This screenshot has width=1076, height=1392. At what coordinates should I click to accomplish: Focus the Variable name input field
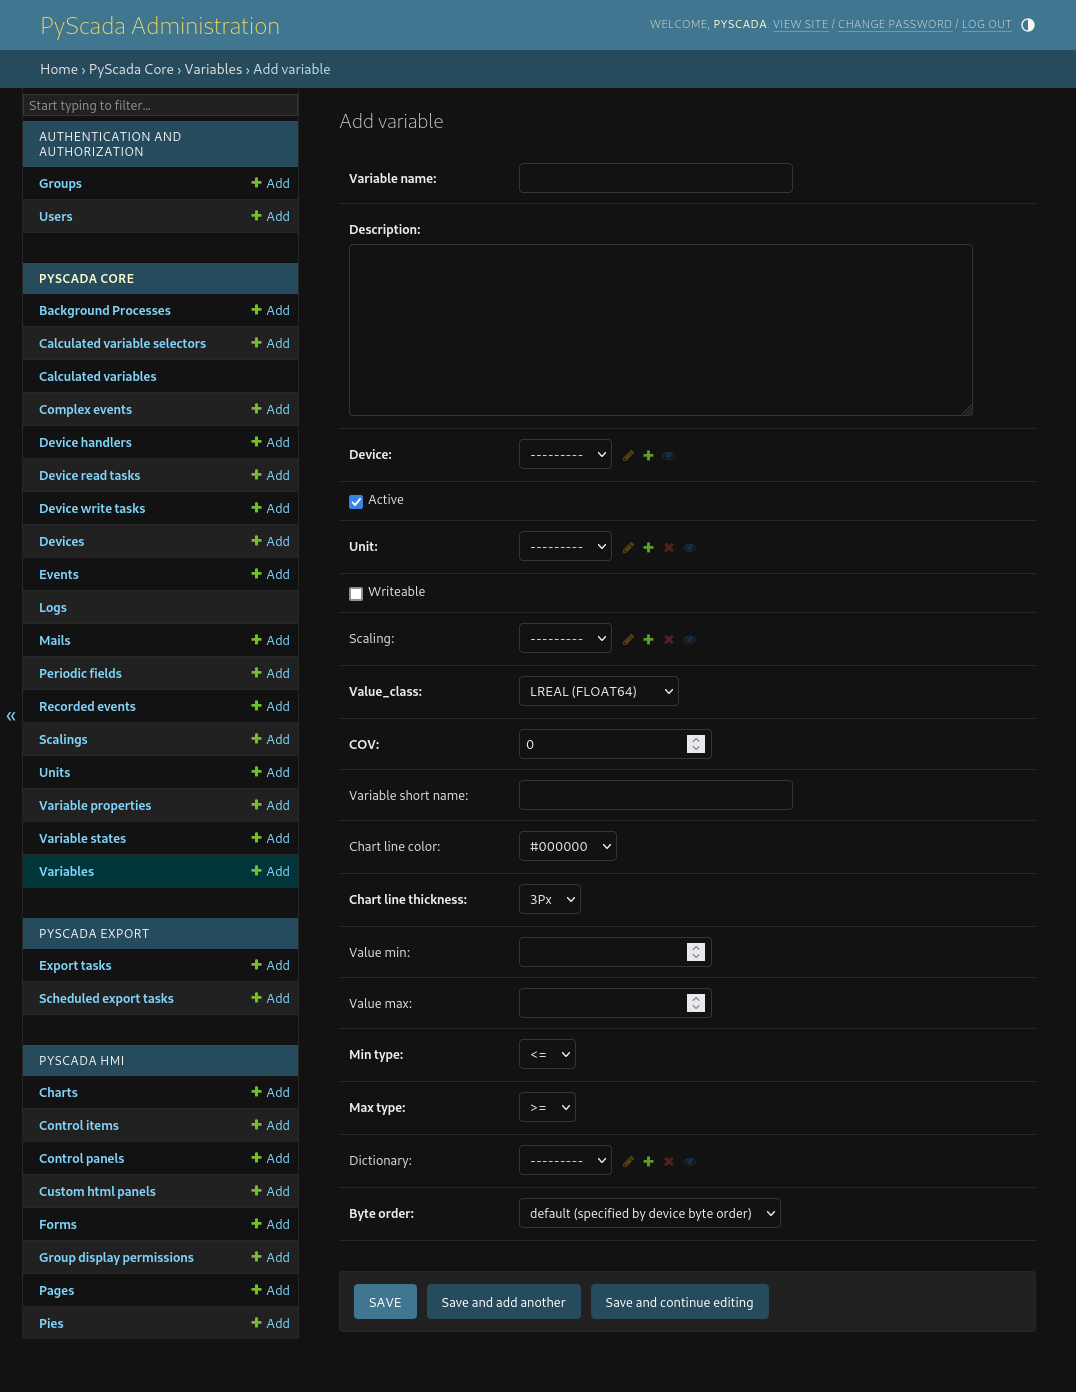656,178
